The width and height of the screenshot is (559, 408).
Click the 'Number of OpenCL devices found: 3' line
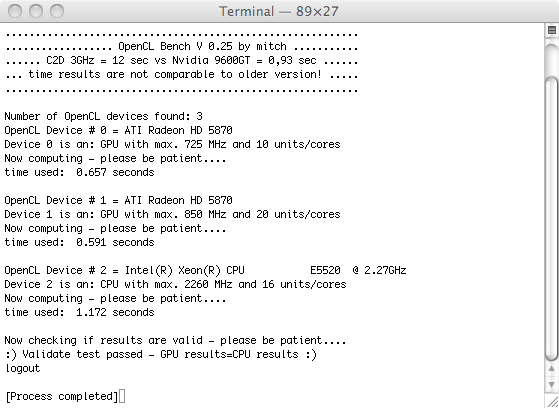coord(103,117)
